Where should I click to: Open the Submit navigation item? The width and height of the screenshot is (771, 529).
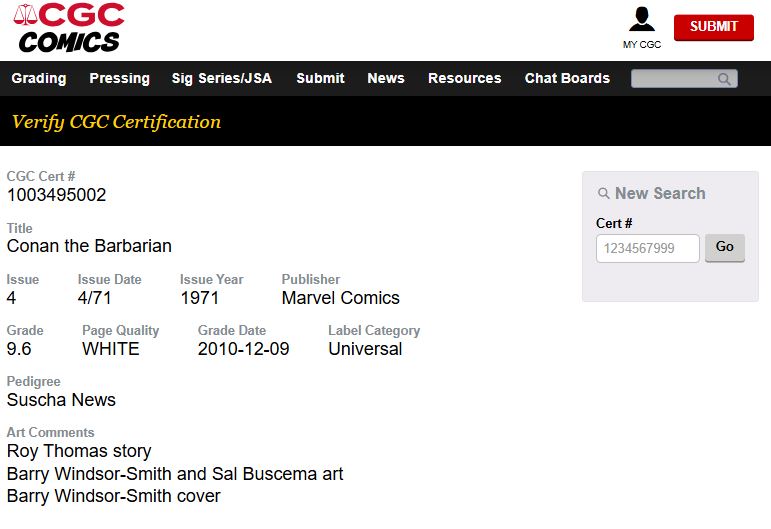[x=320, y=78]
